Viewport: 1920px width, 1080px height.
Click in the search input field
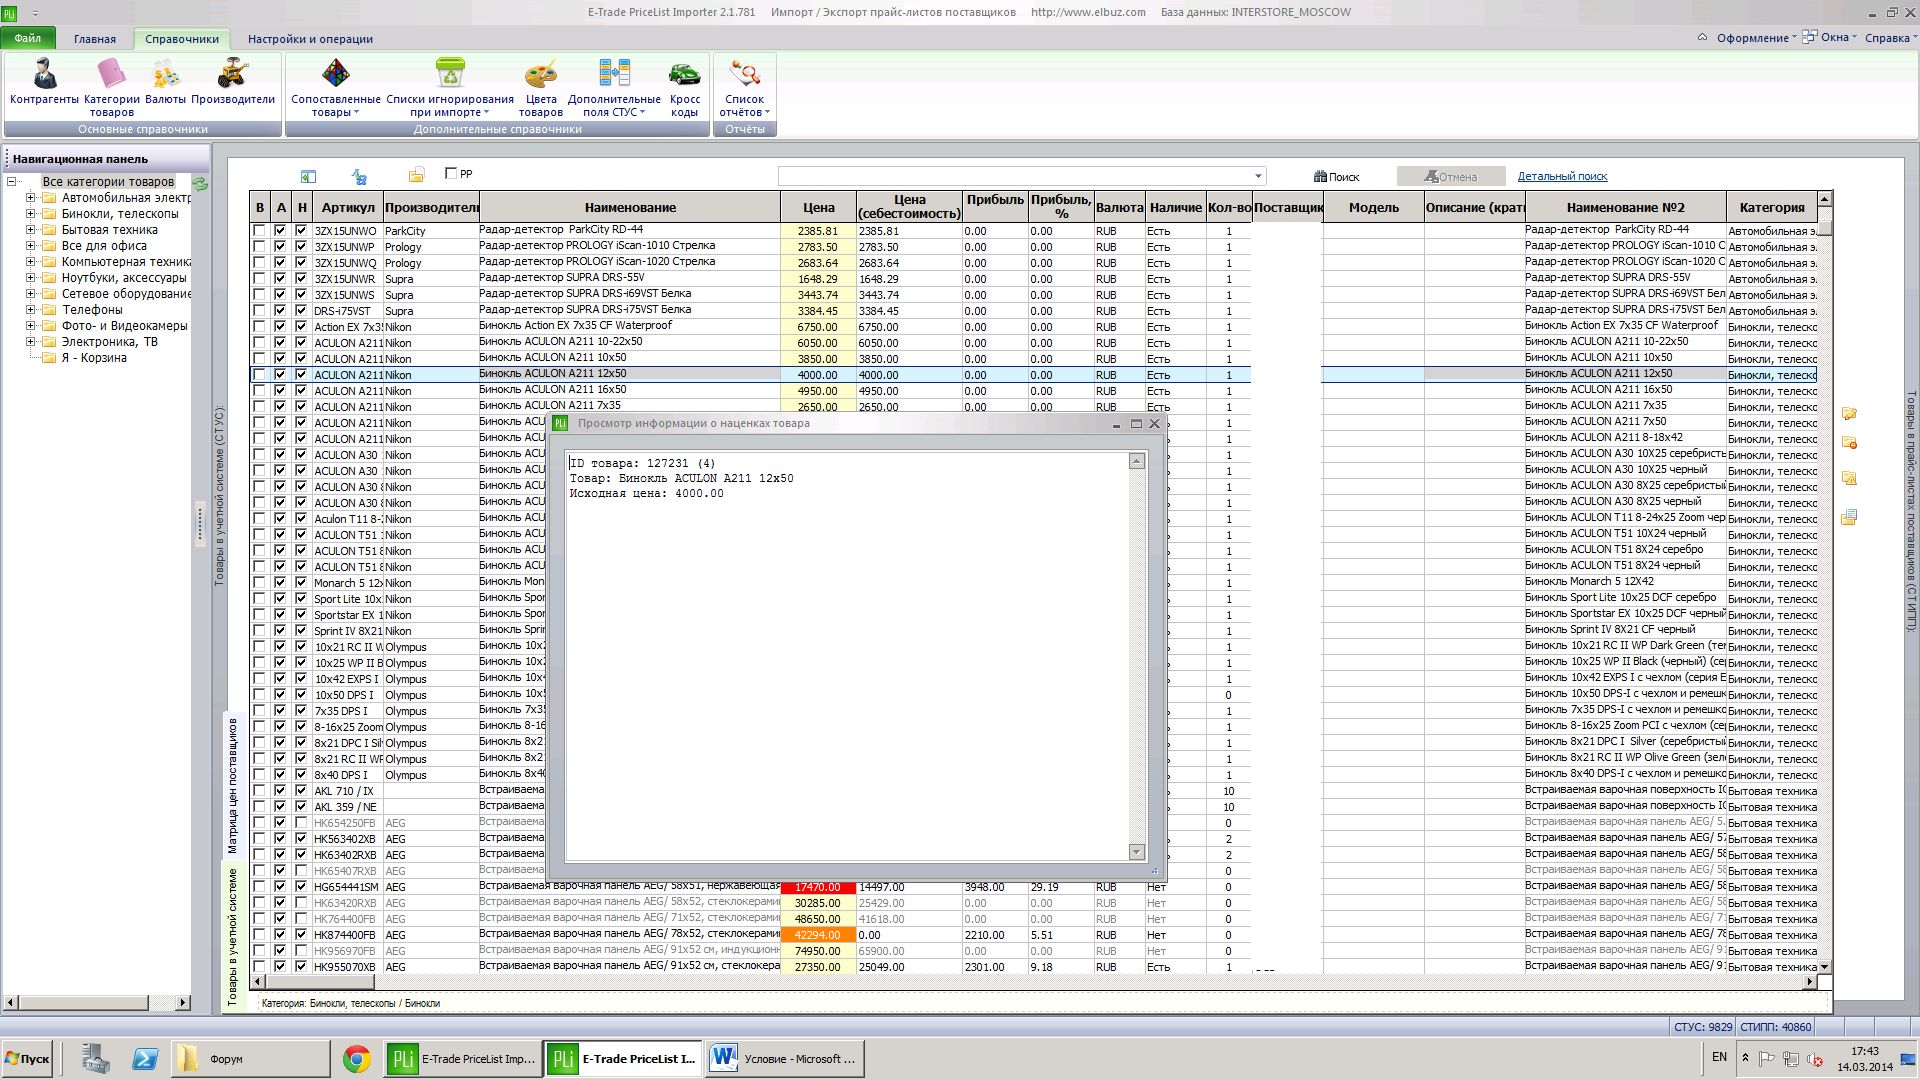[1014, 177]
